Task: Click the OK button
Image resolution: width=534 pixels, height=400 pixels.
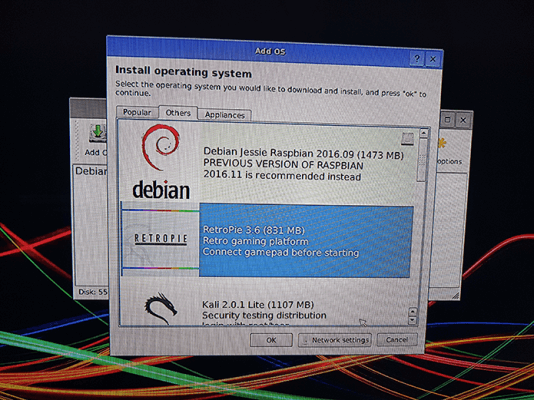Action: 271,340
